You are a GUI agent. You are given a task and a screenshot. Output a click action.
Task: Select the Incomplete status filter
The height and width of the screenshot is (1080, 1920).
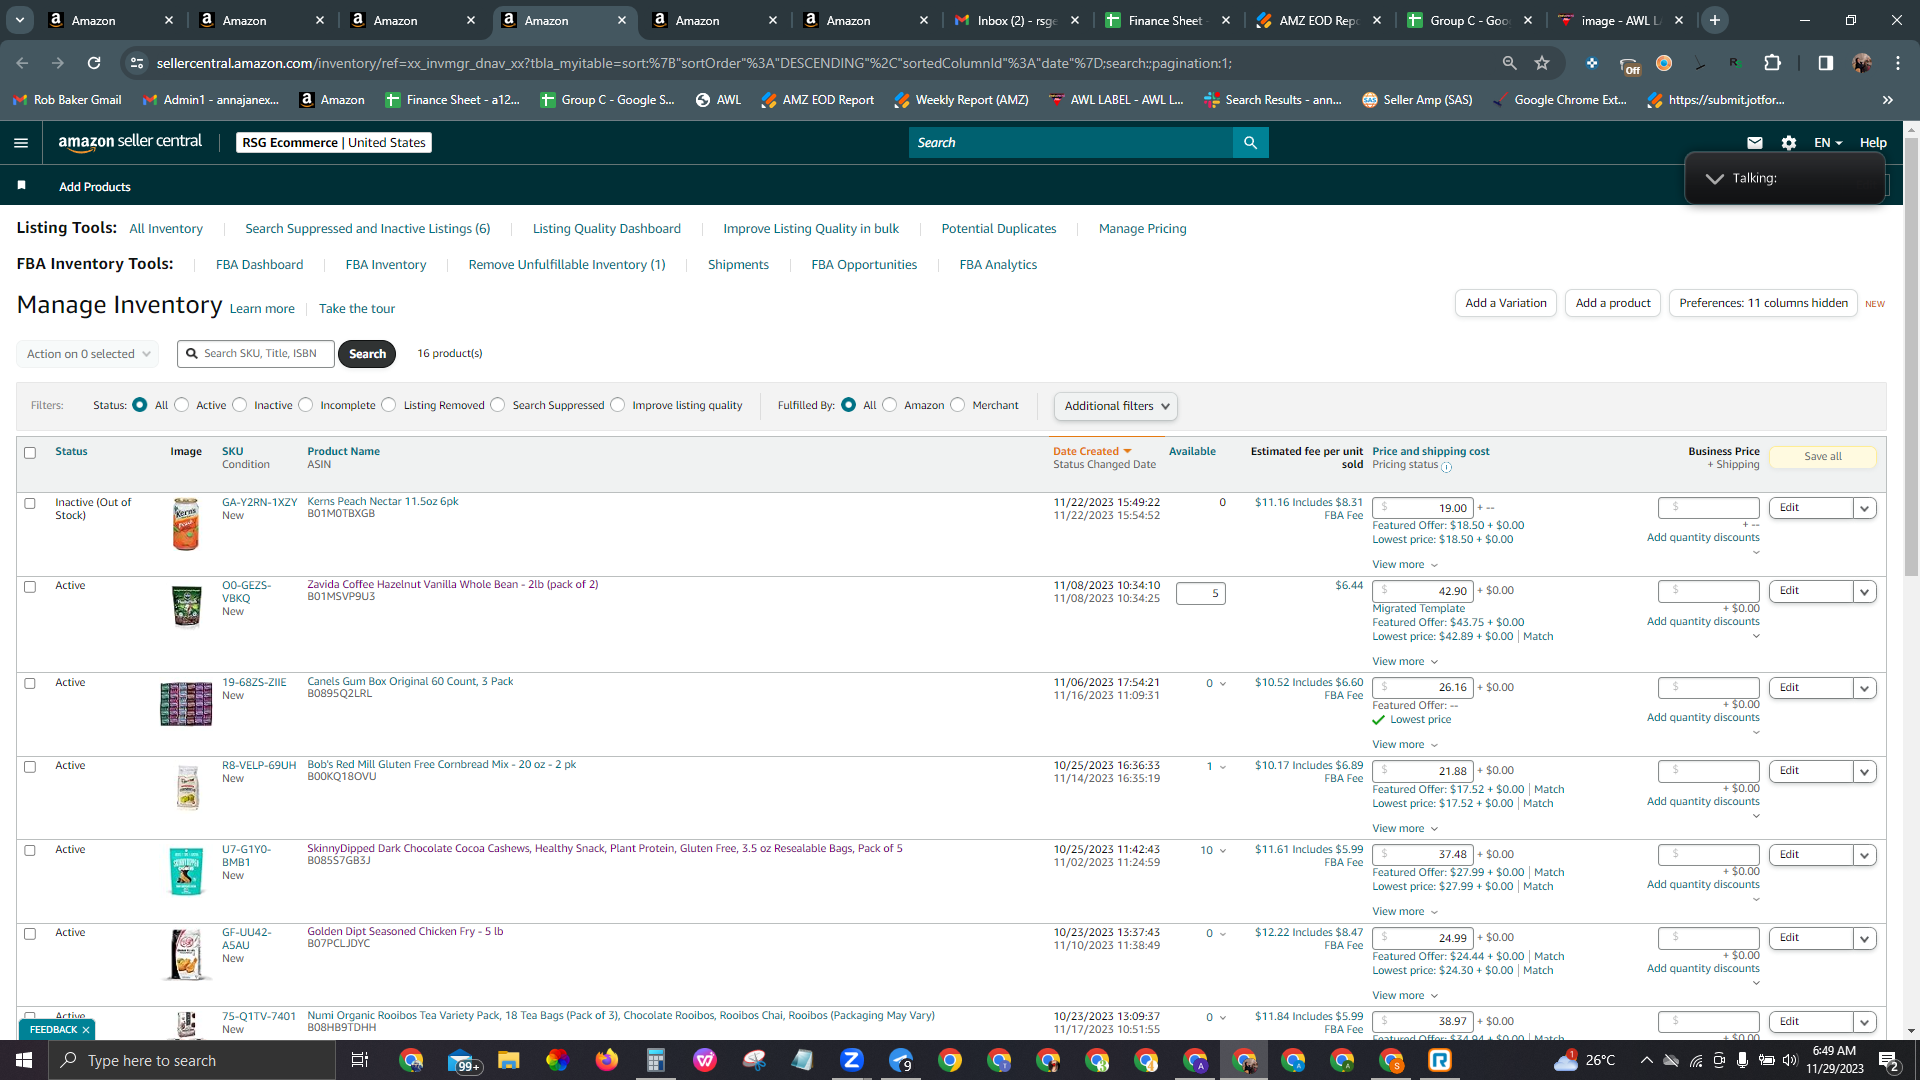[305, 405]
